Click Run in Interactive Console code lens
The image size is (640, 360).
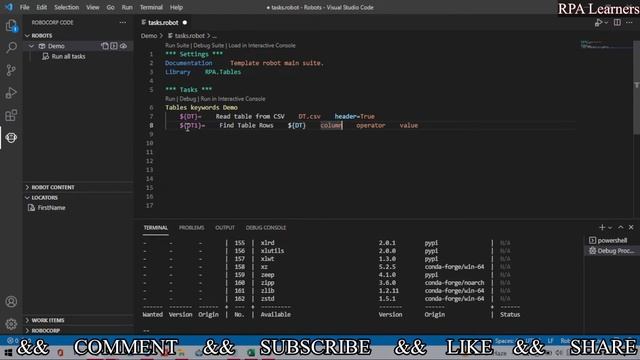coord(233,99)
